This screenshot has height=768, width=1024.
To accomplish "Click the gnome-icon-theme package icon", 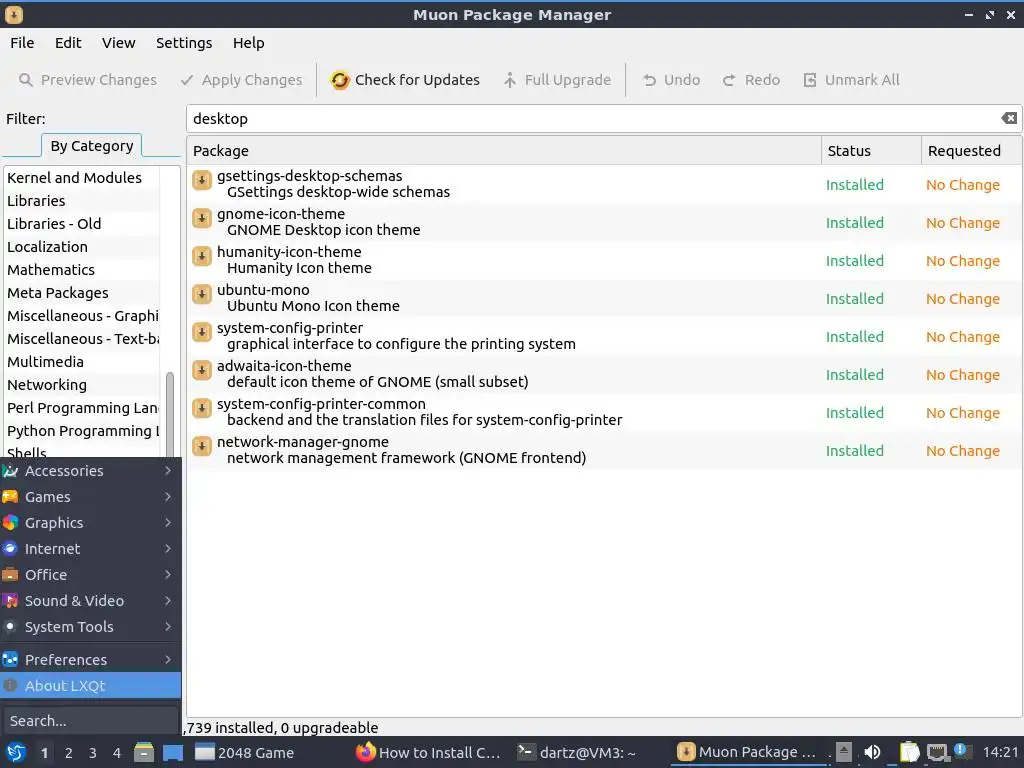I will [202, 217].
